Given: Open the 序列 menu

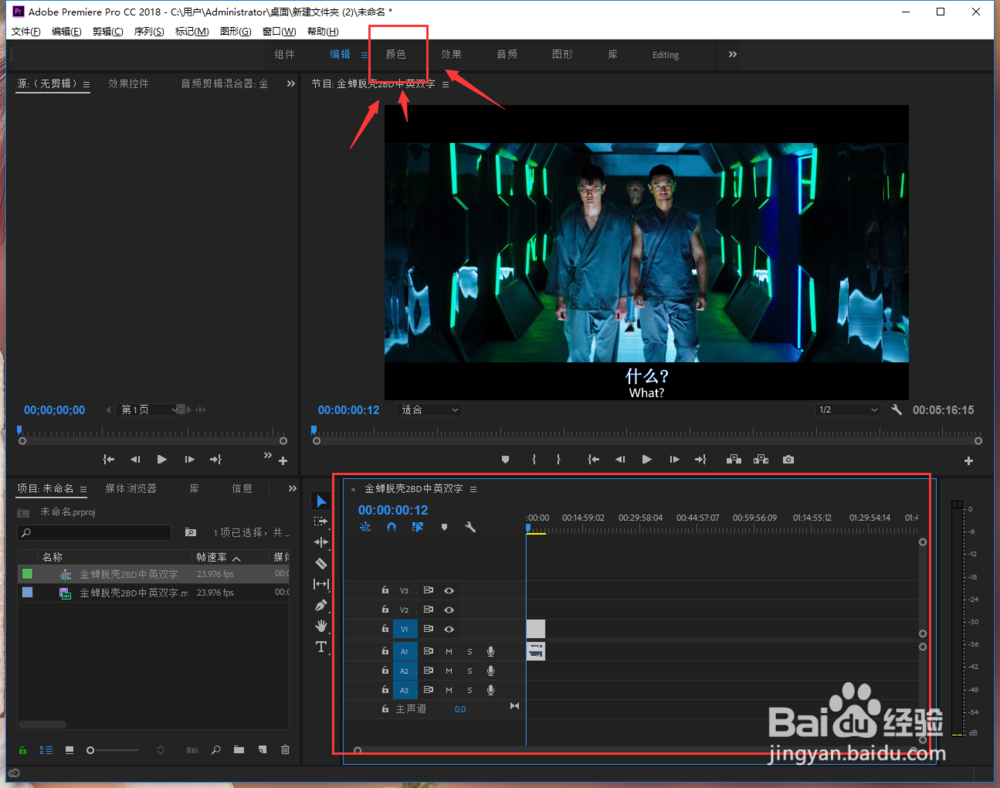Looking at the screenshot, I should click(149, 31).
